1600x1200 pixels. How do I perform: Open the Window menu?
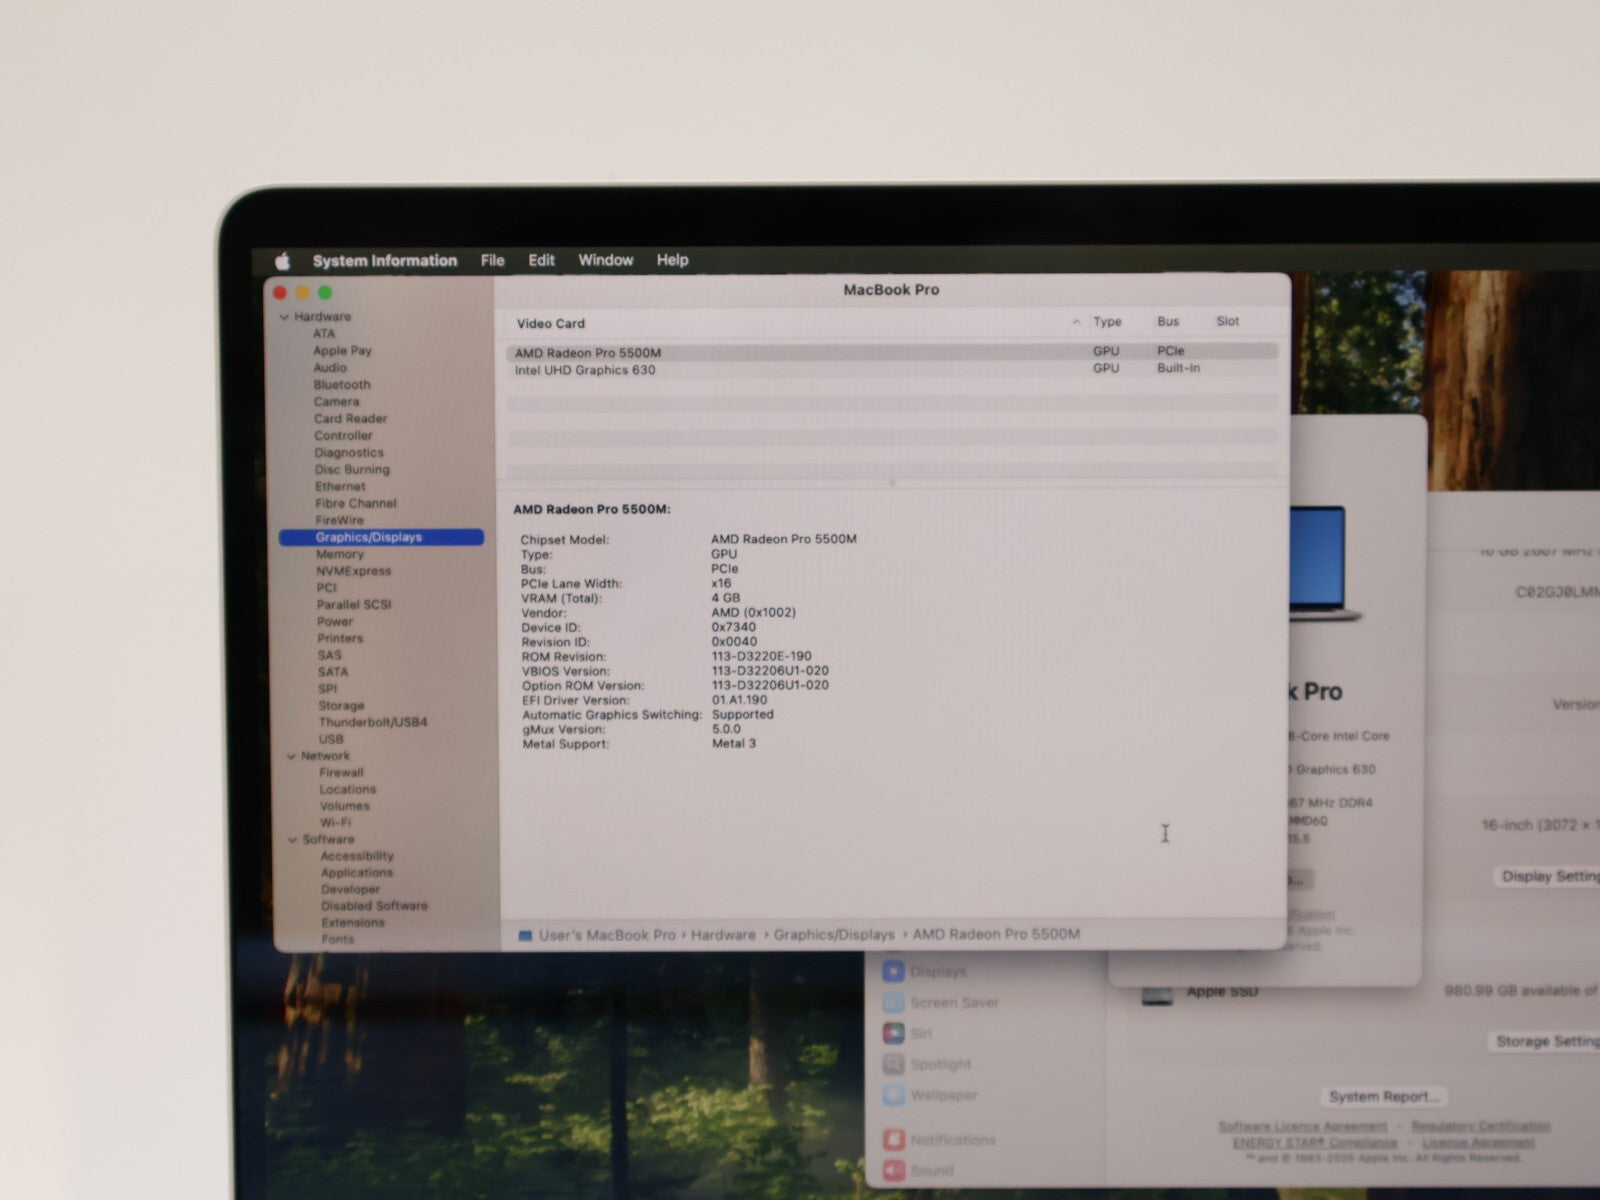(605, 260)
